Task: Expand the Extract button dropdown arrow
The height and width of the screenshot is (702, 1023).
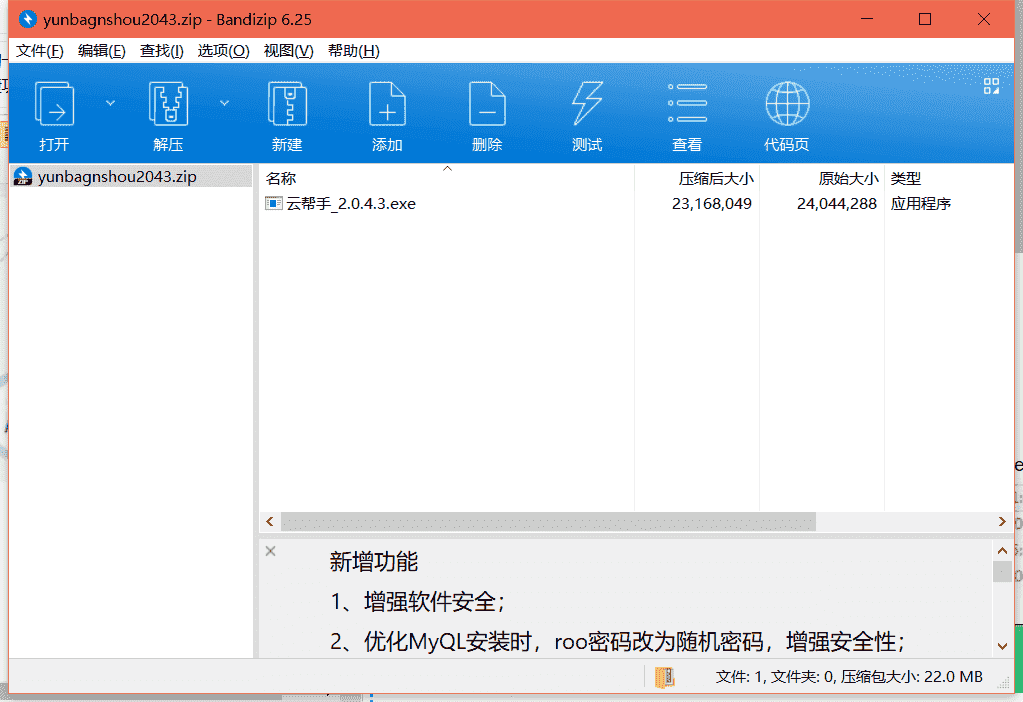Action: pyautogui.click(x=224, y=103)
